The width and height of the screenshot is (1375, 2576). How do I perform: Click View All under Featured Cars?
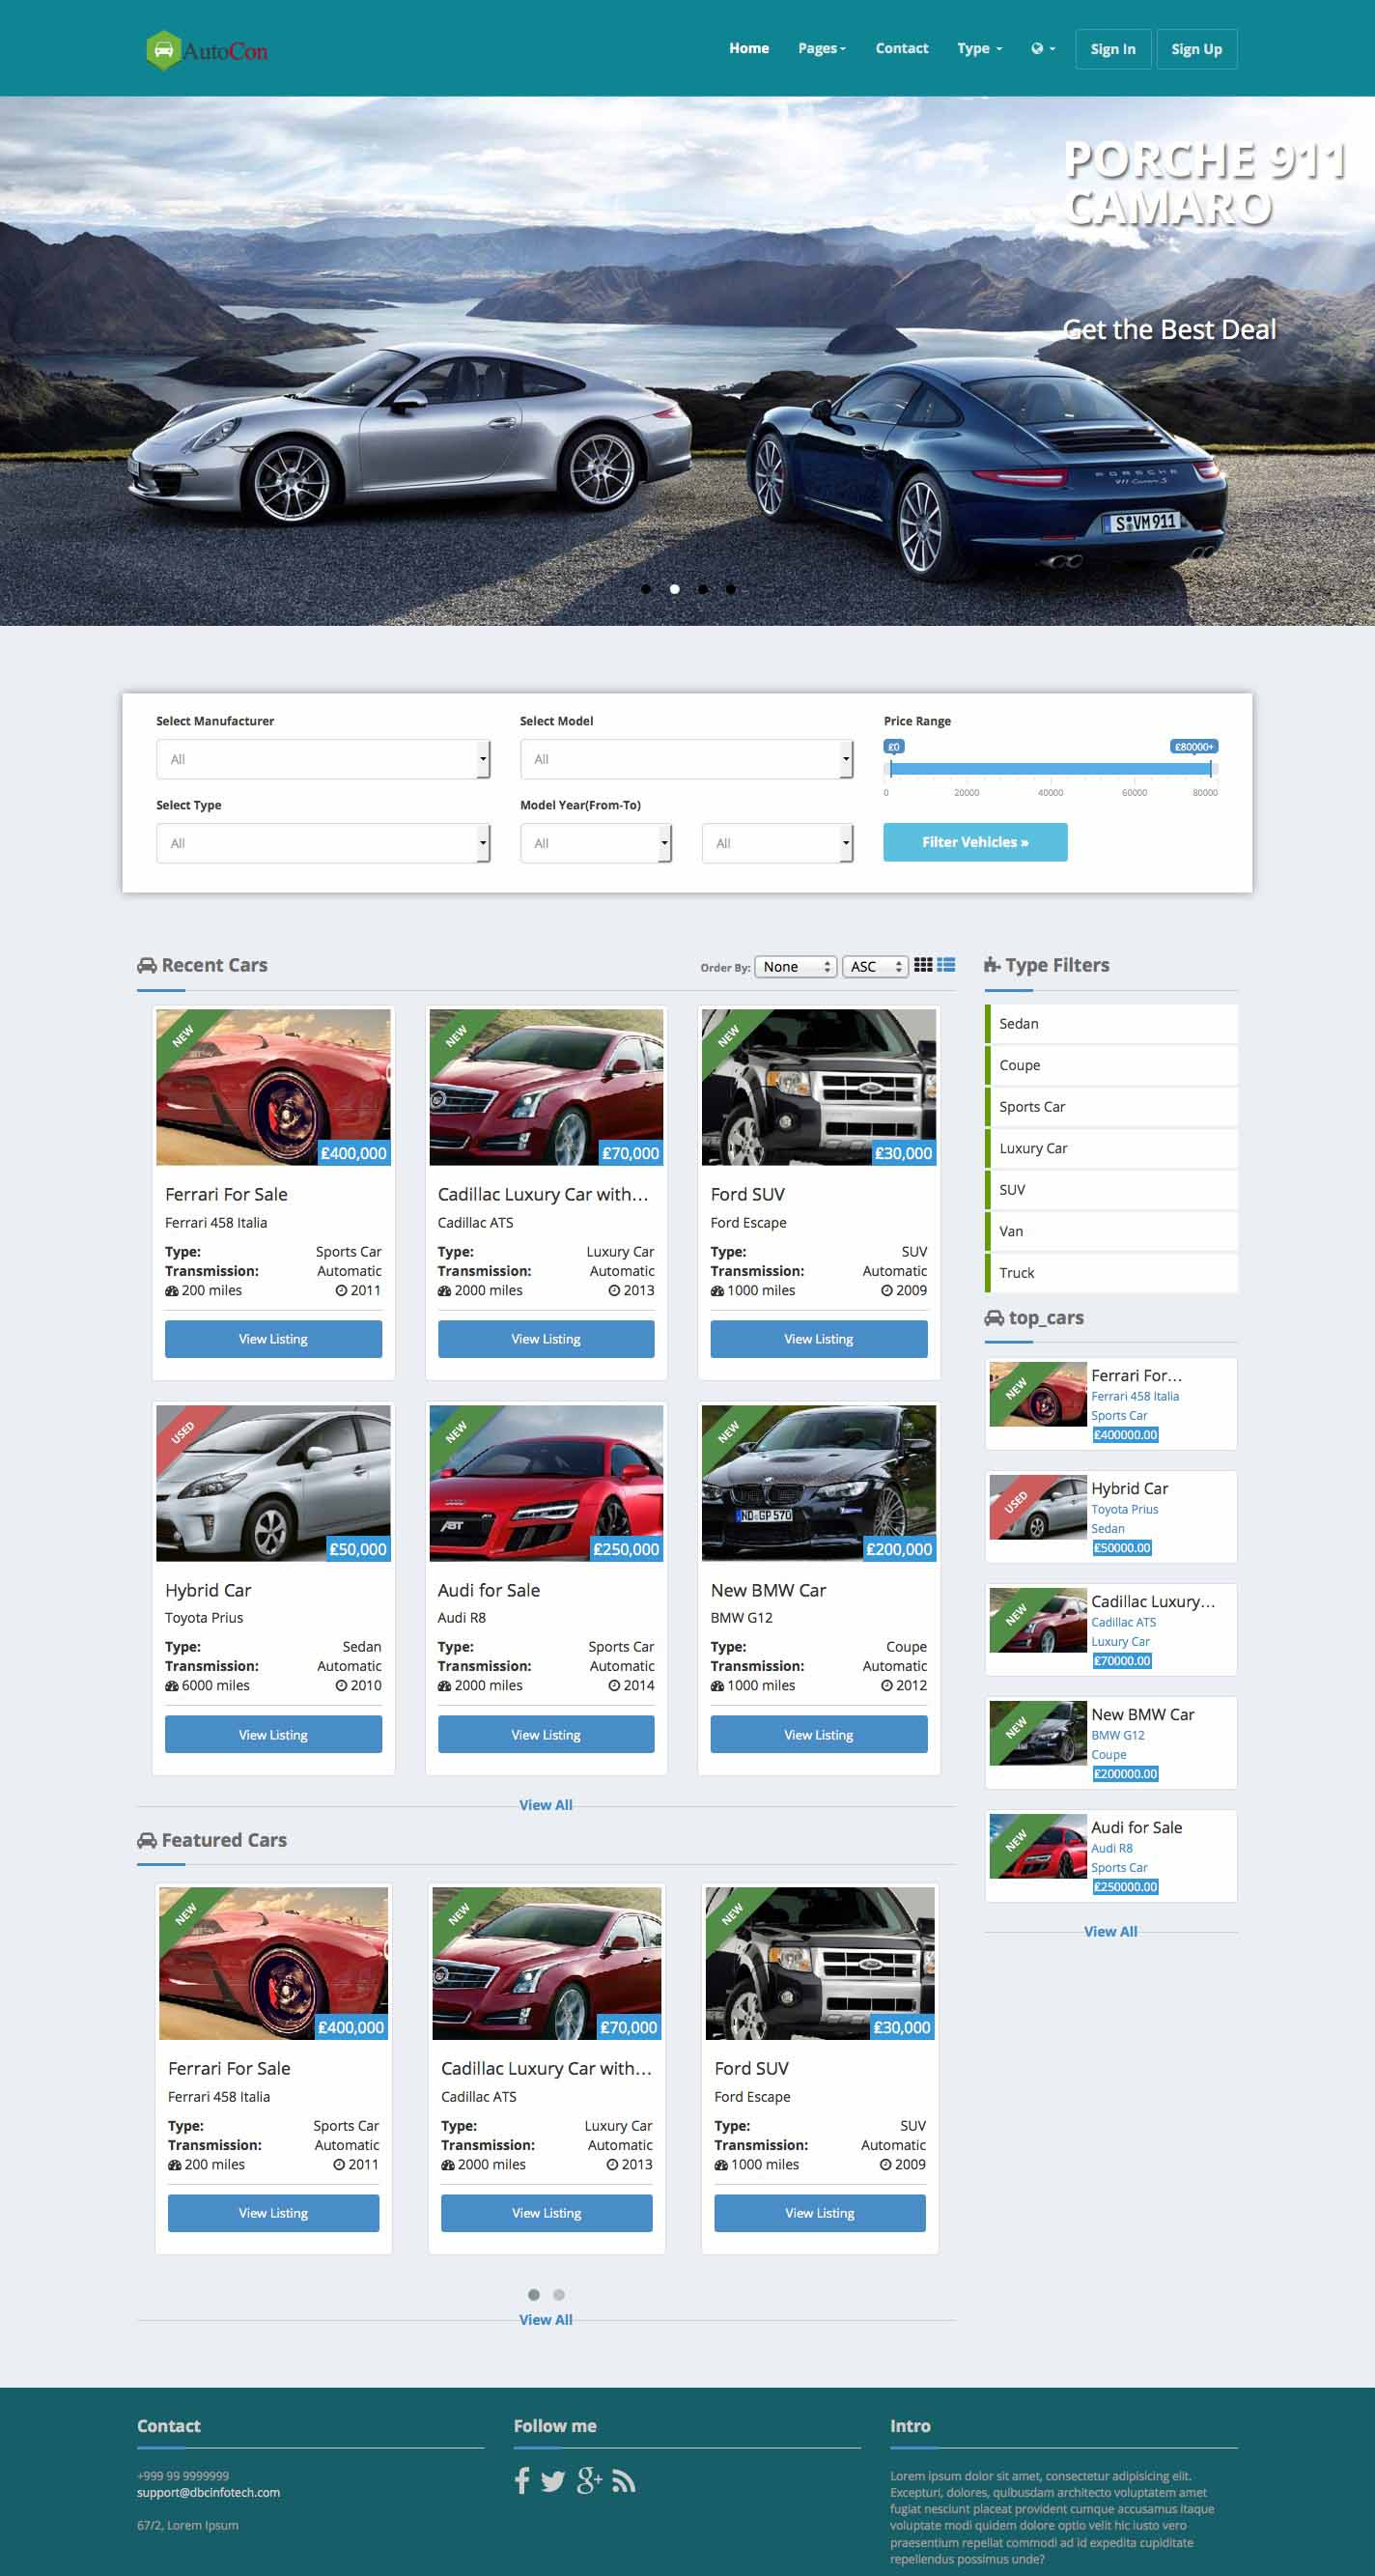[x=546, y=2320]
